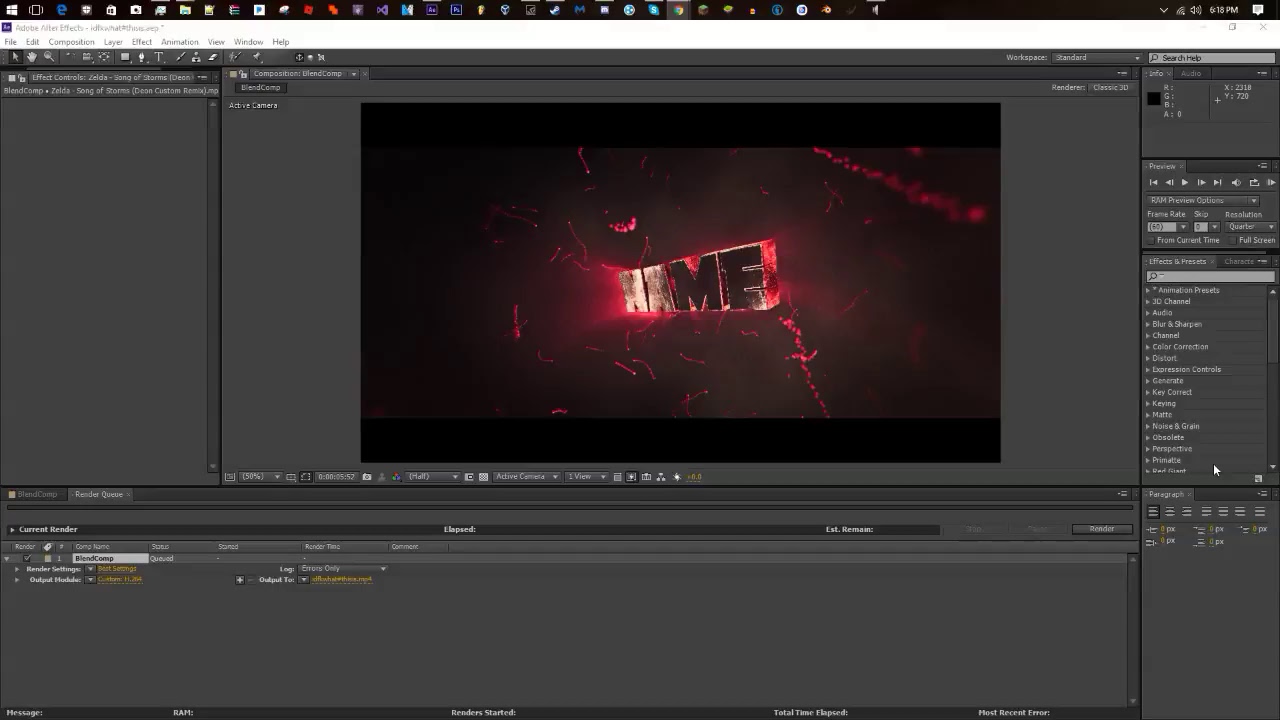1280x720 pixels.
Task: Expand the Color Correction effects category
Action: click(1179, 347)
